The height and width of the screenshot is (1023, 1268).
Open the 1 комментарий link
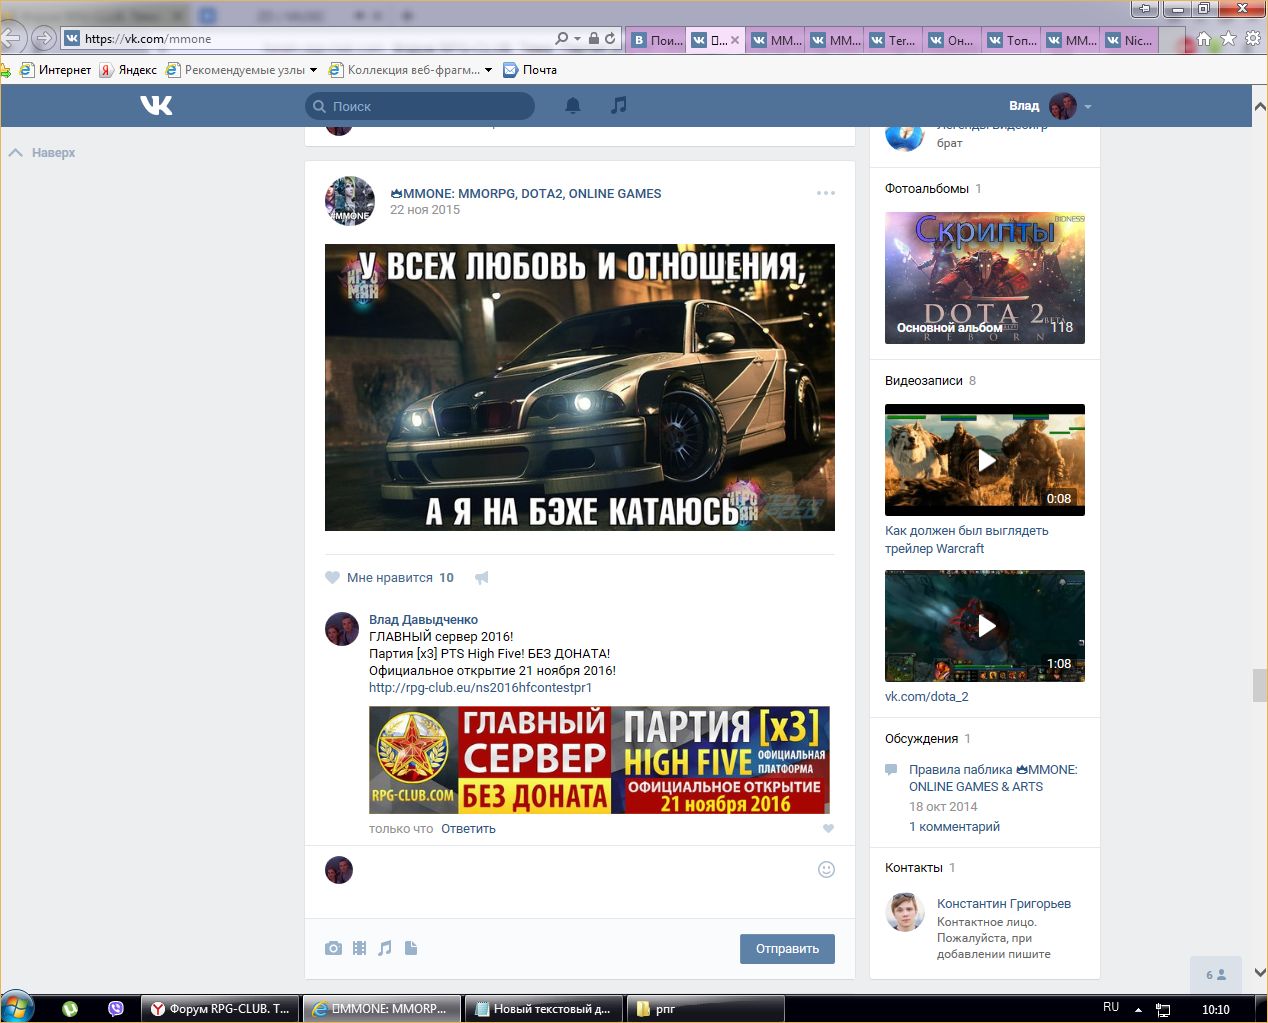pyautogui.click(x=954, y=827)
